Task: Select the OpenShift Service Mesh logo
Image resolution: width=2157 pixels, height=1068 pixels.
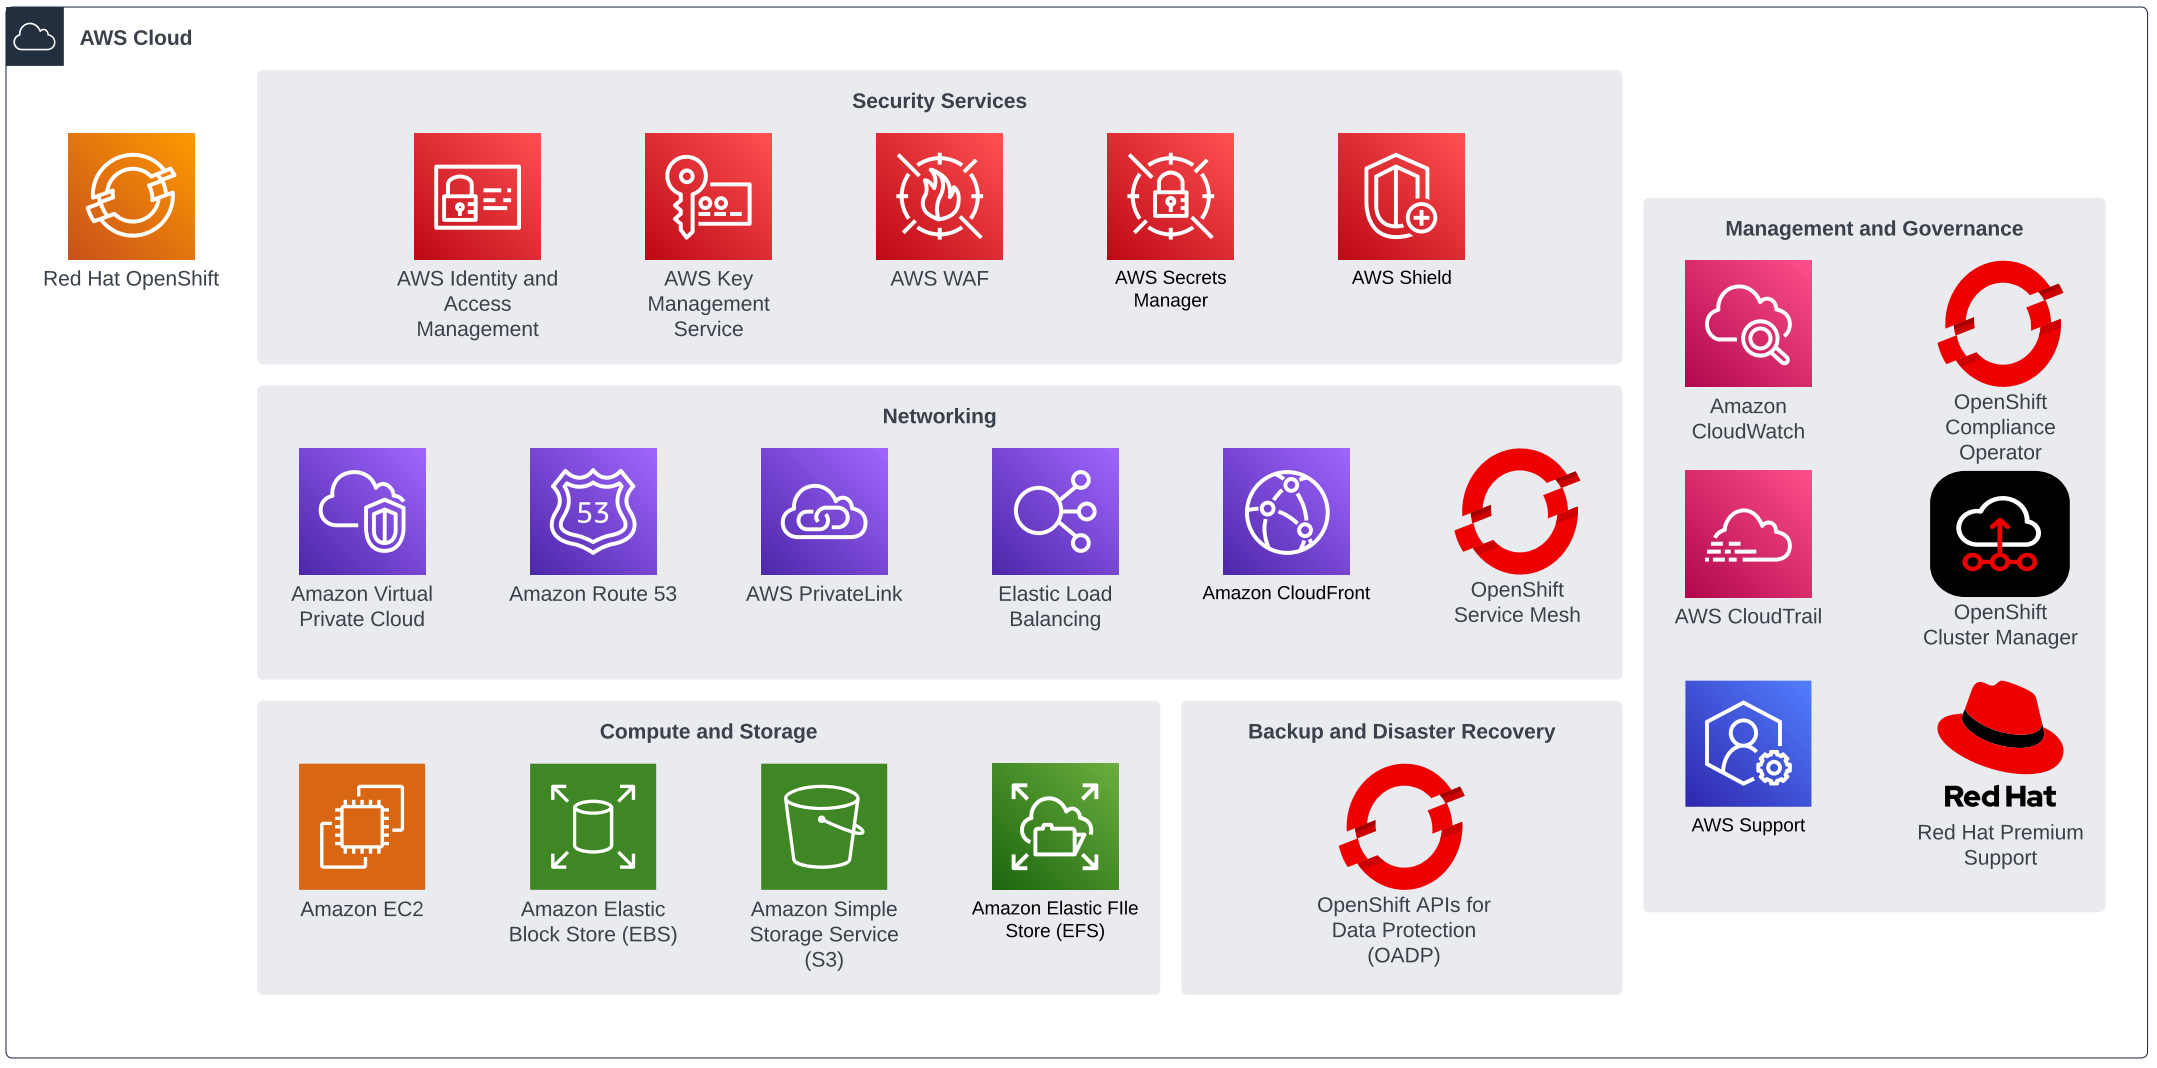Action: click(1517, 512)
